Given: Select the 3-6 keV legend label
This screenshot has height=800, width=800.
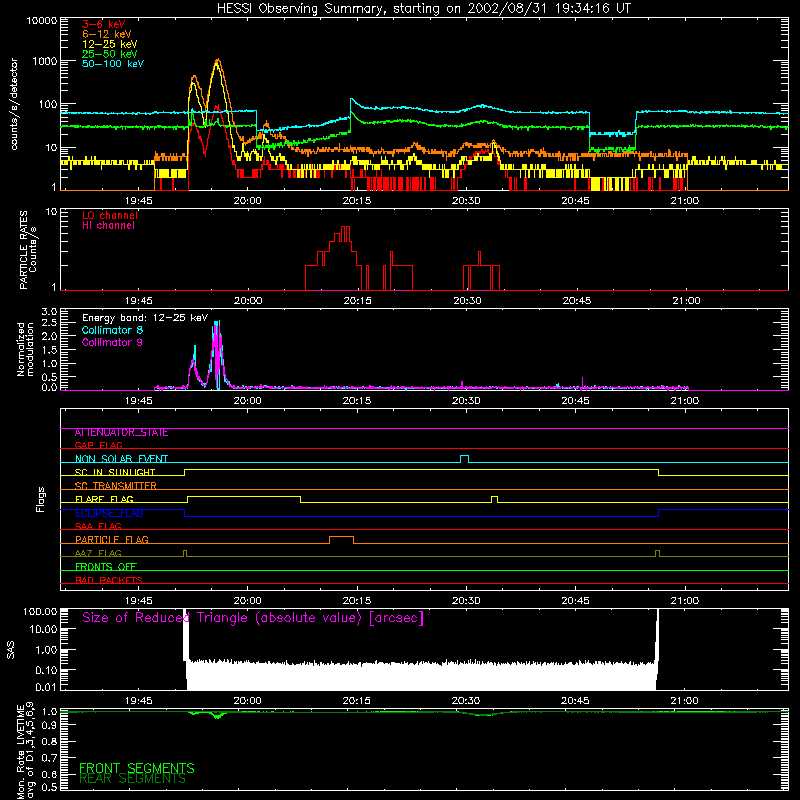Looking at the screenshot, I should (x=103, y=24).
